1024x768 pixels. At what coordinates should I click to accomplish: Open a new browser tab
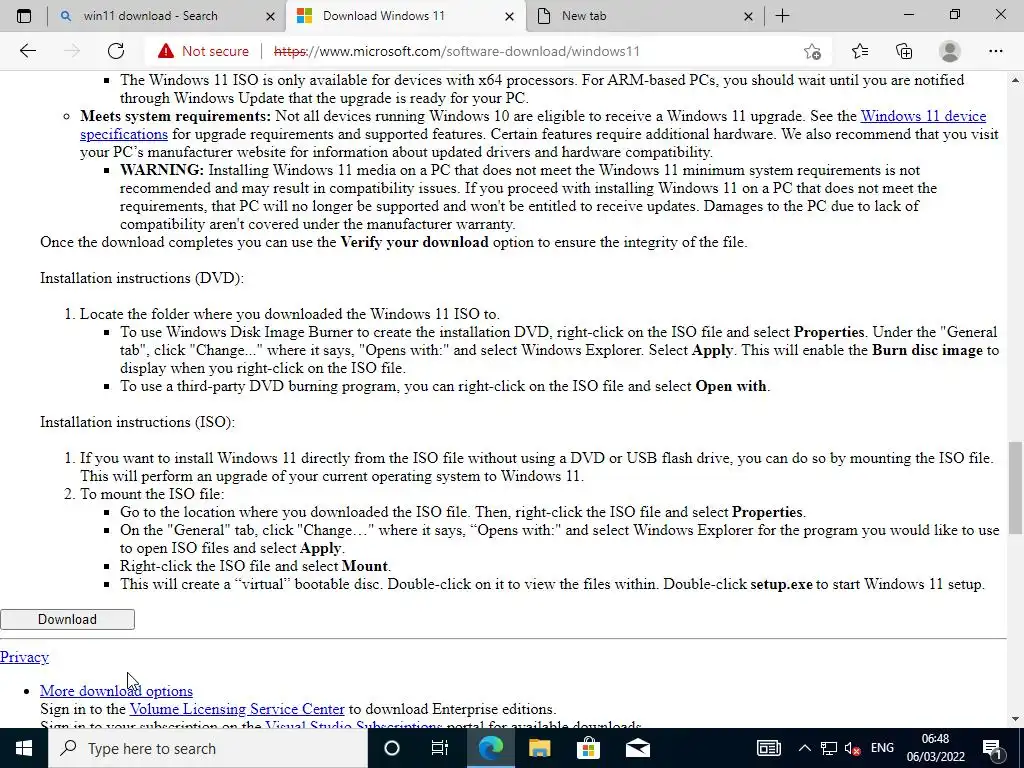coord(782,16)
